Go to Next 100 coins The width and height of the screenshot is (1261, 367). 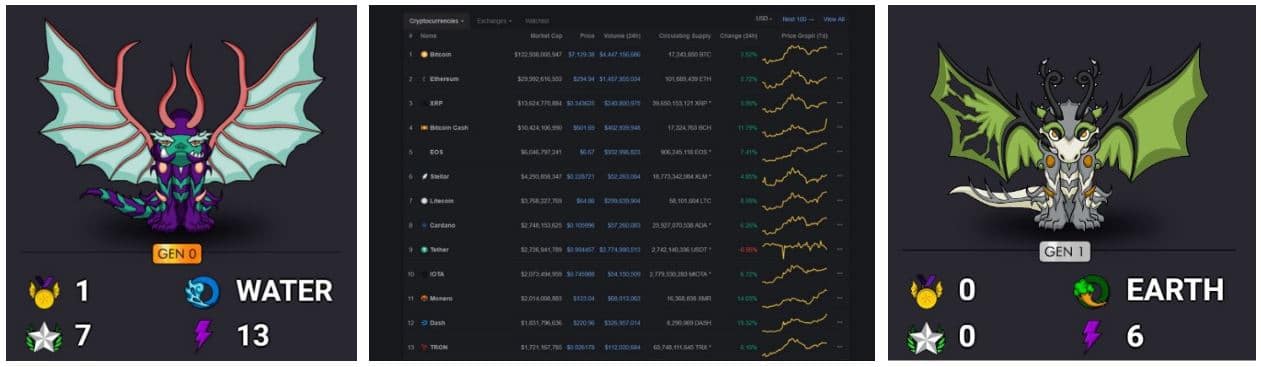[x=797, y=19]
